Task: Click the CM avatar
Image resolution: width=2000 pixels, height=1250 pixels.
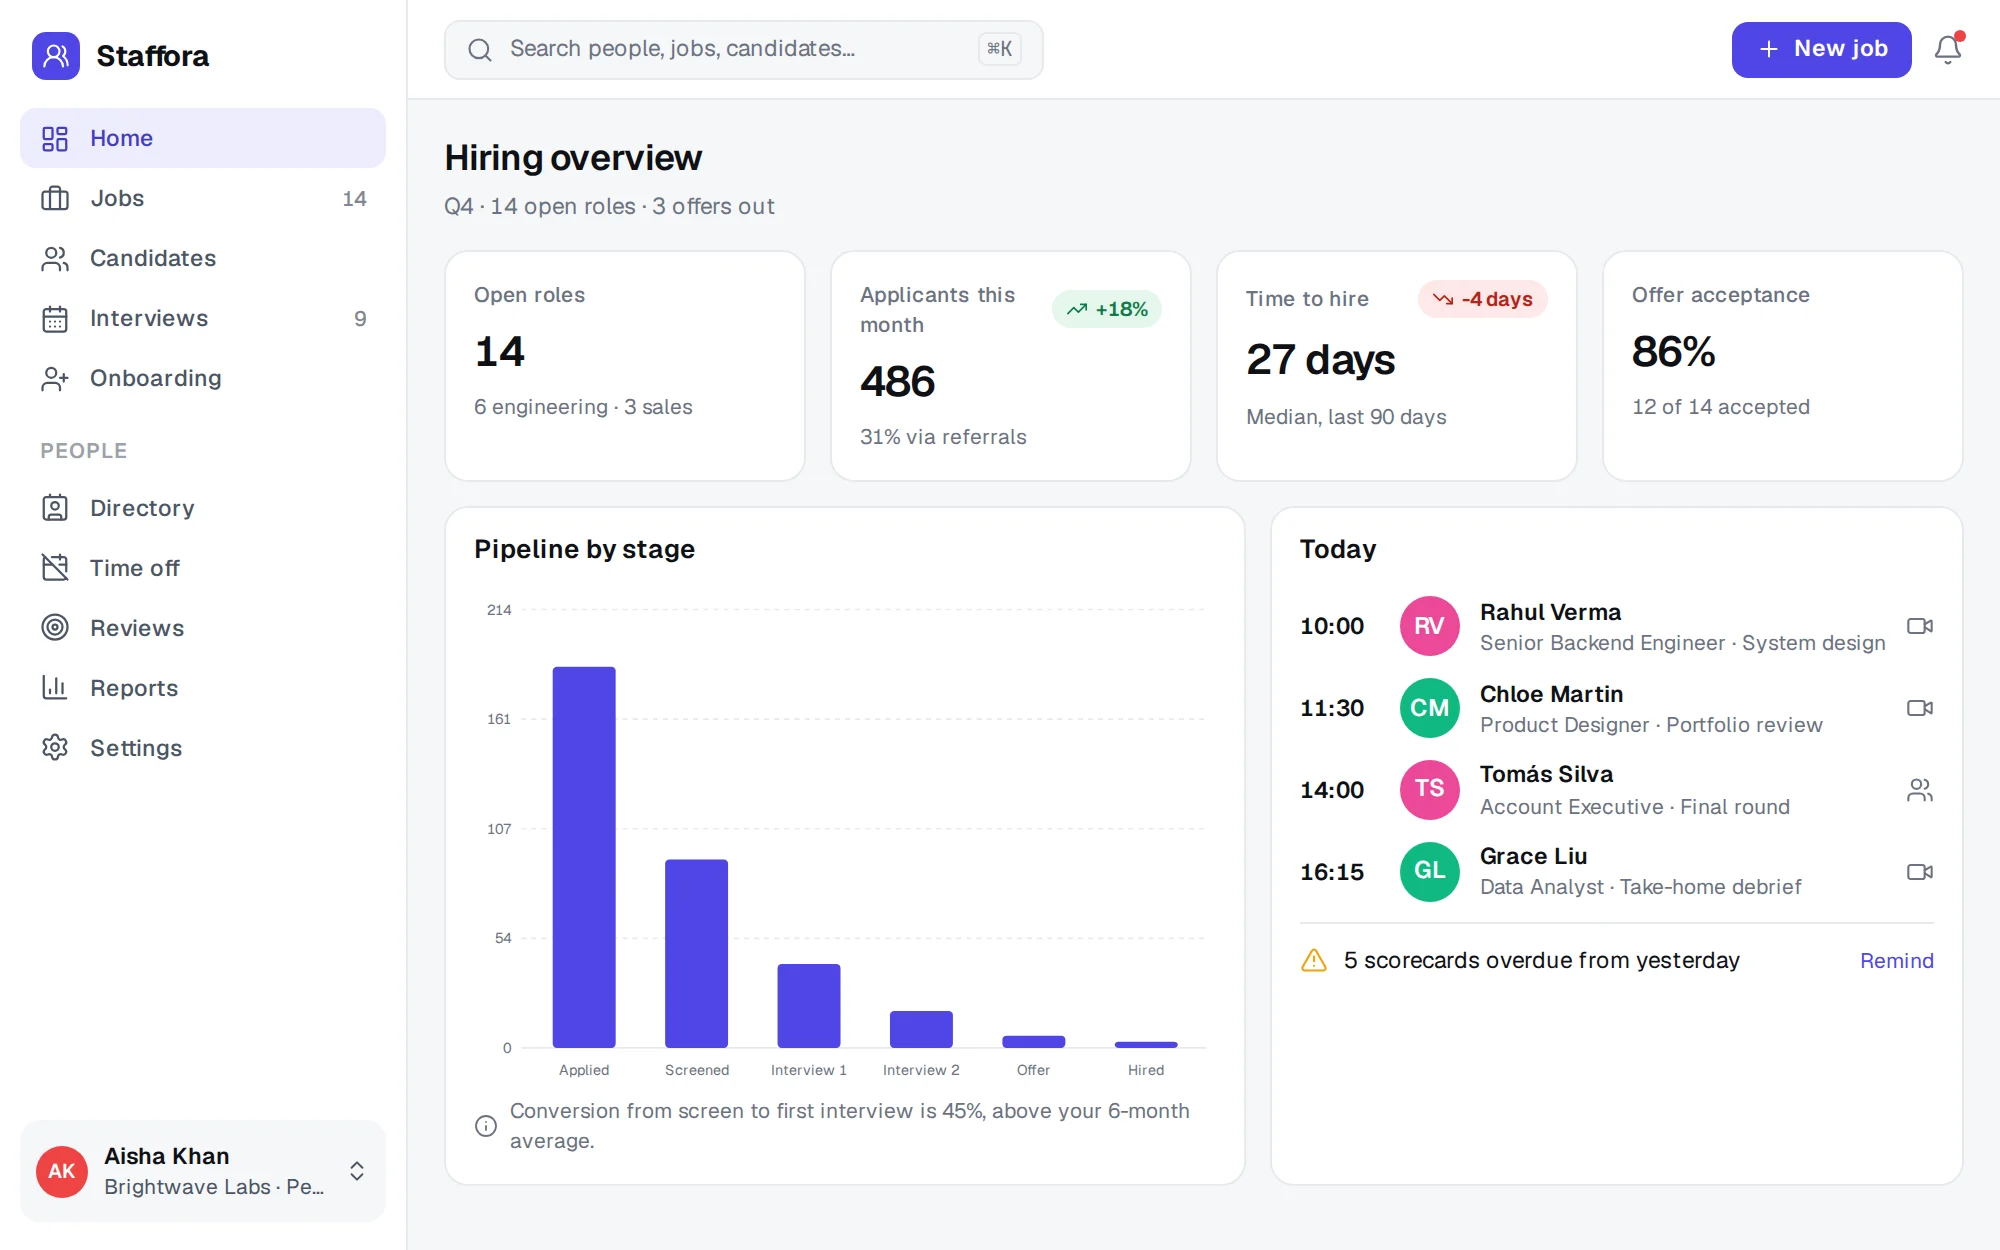Action: [1429, 708]
